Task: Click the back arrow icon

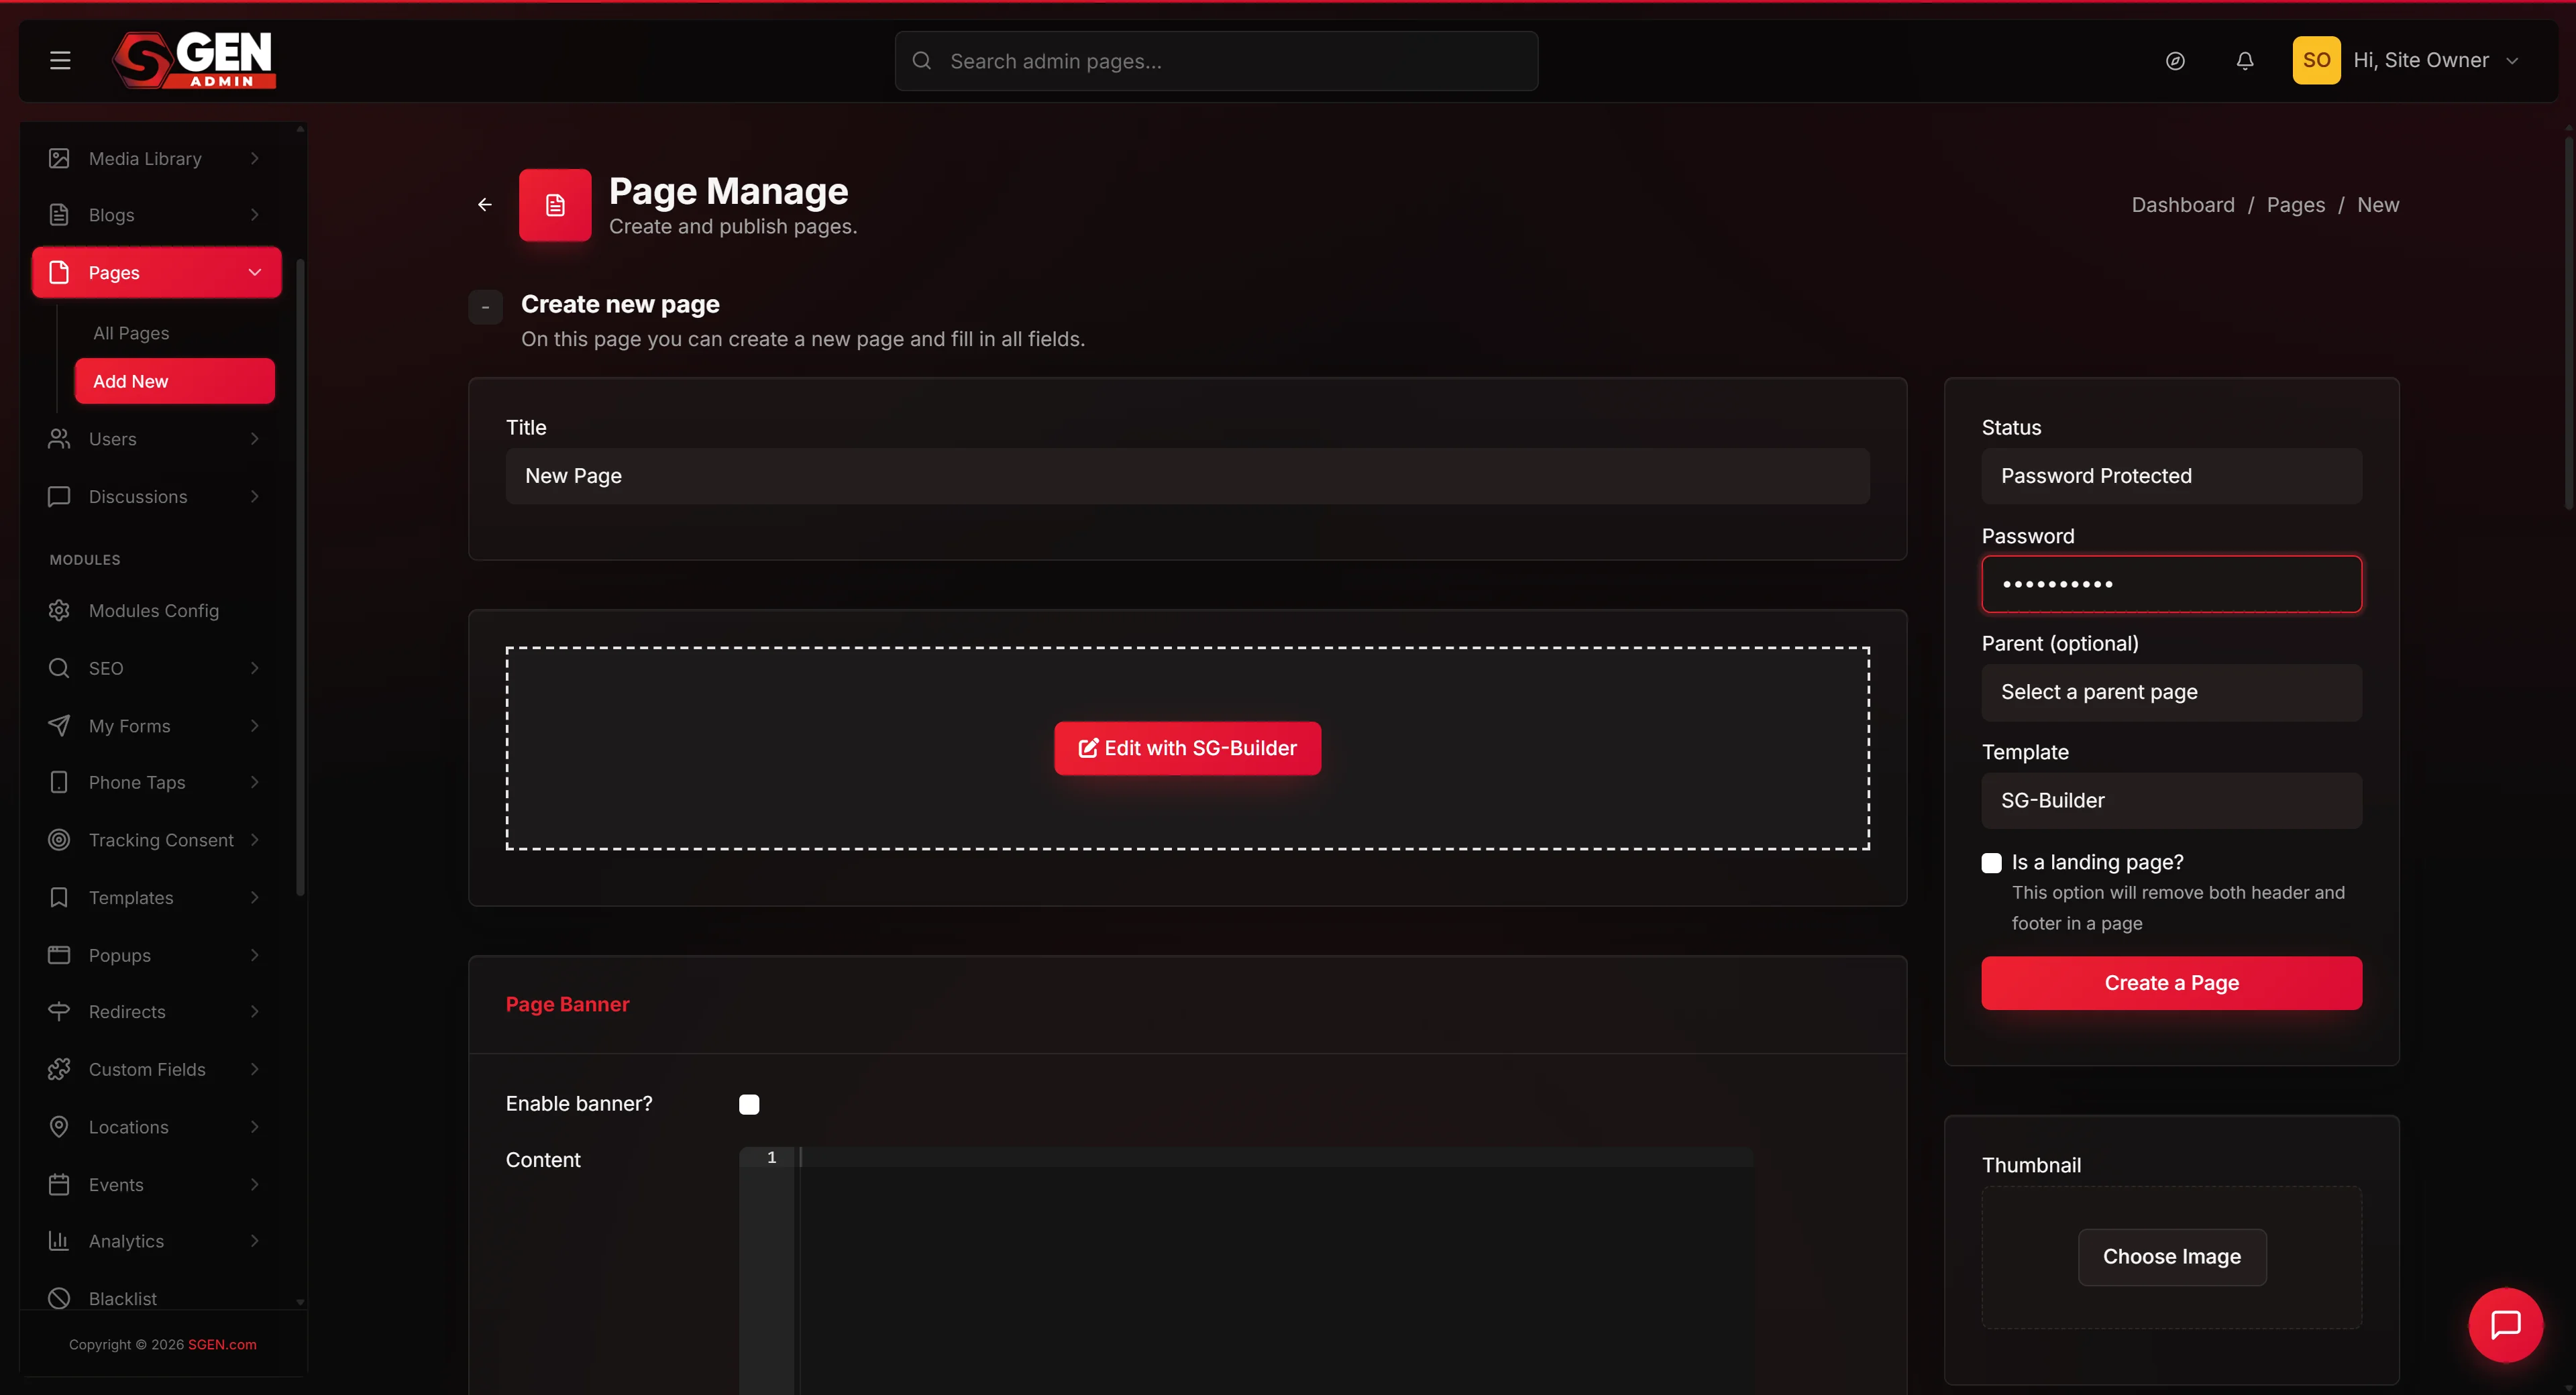Action: tap(485, 205)
